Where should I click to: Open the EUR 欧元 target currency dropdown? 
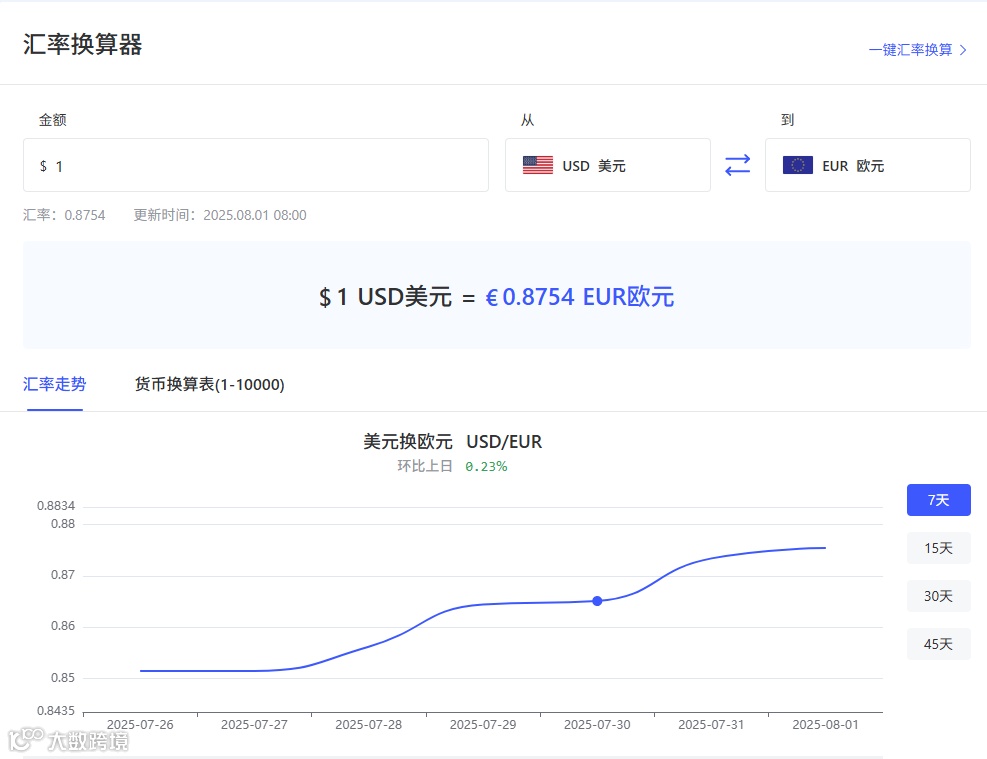867,165
